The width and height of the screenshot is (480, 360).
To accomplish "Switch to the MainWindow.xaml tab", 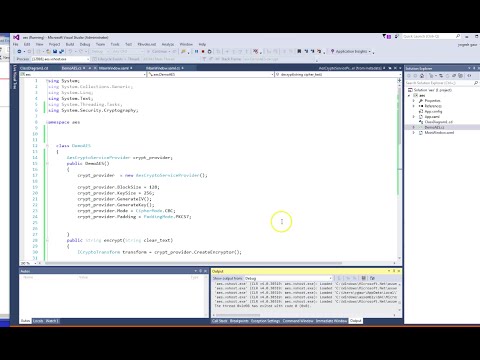I will [114, 68].
